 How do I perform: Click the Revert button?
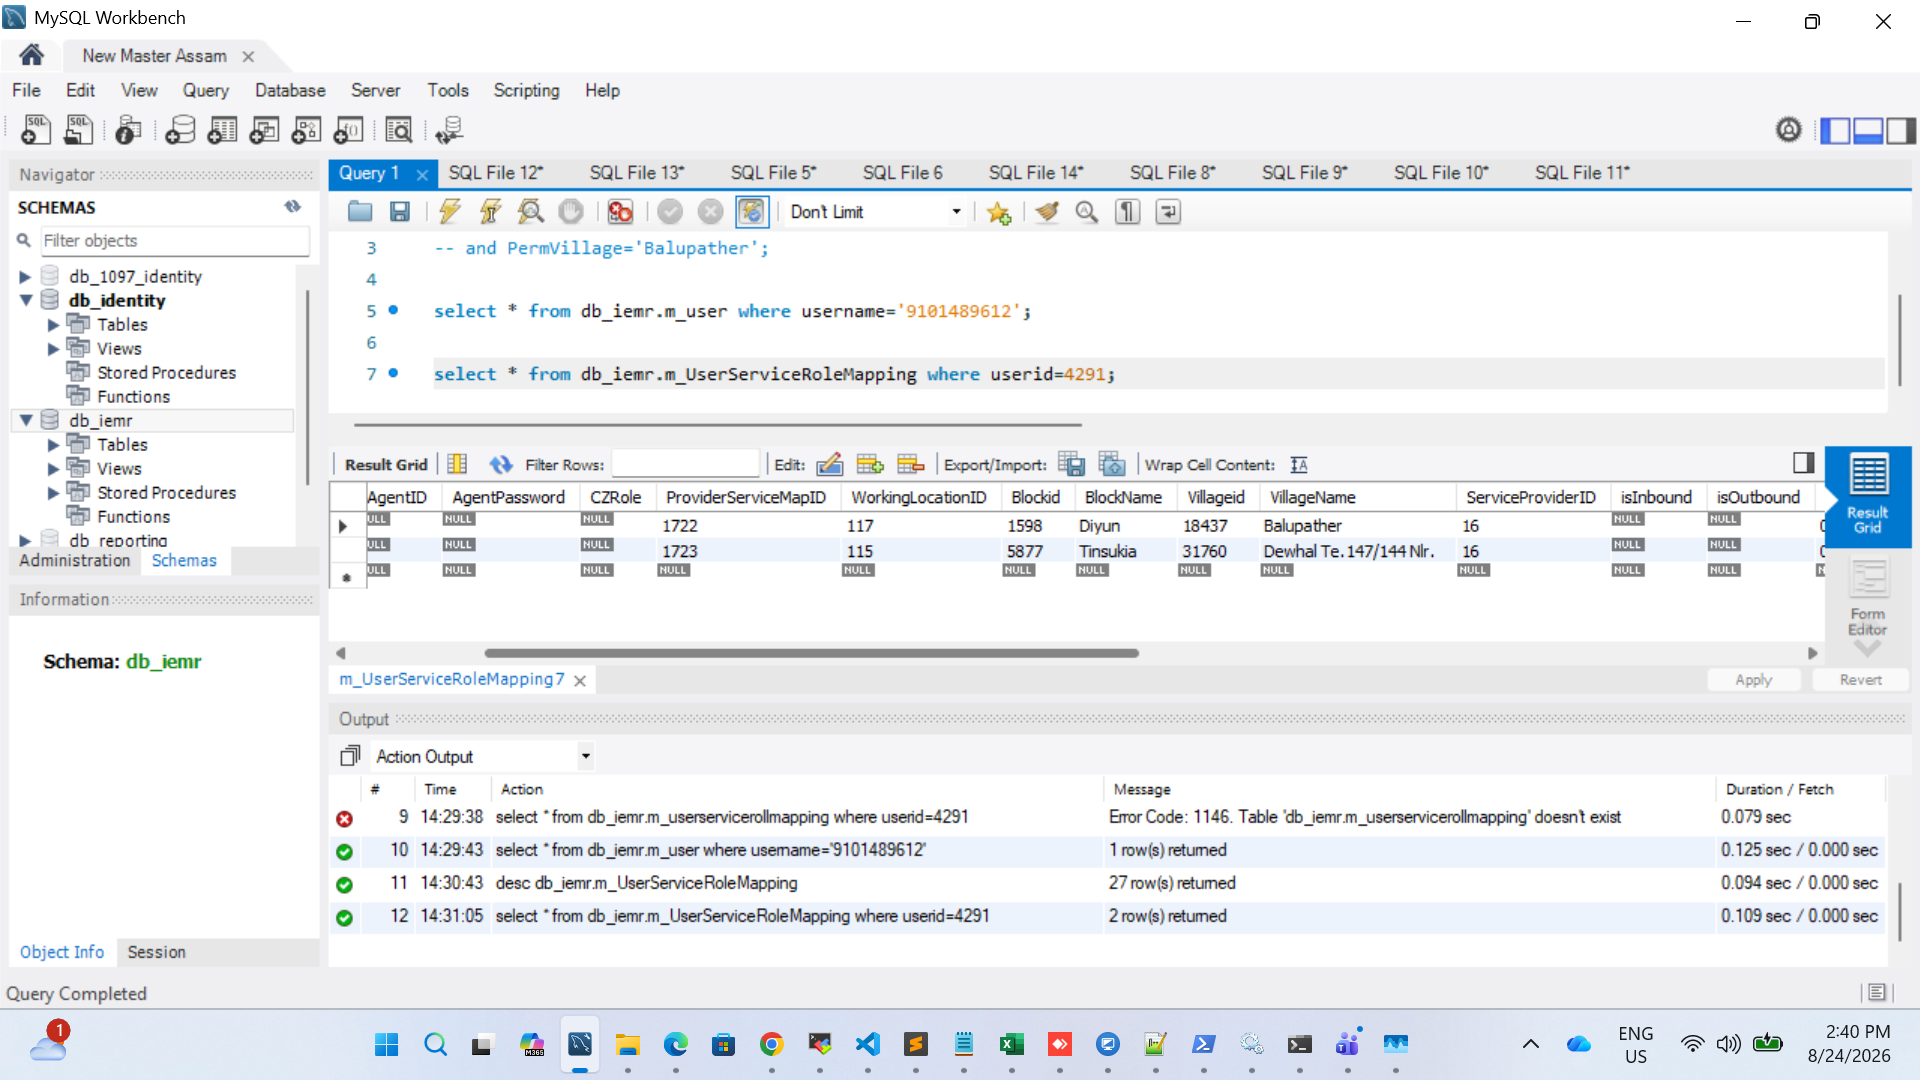pos(1860,680)
